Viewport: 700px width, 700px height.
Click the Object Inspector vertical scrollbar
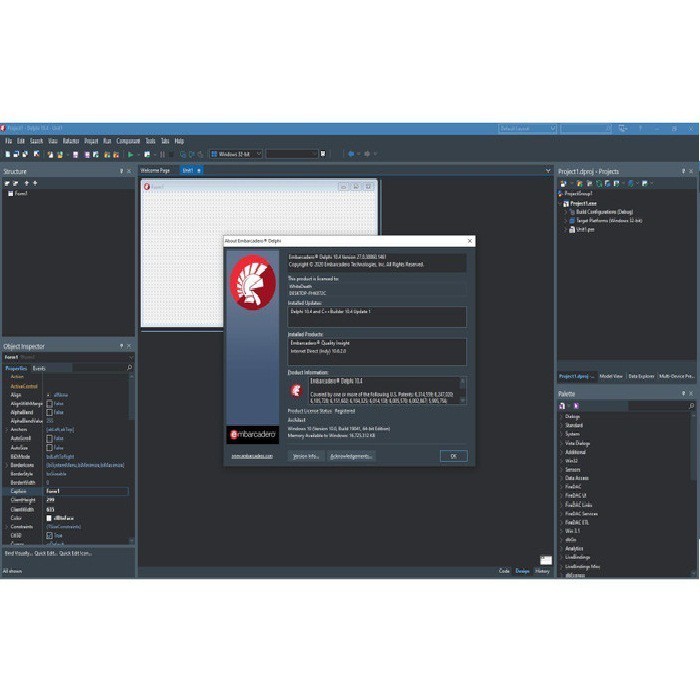(x=131, y=458)
